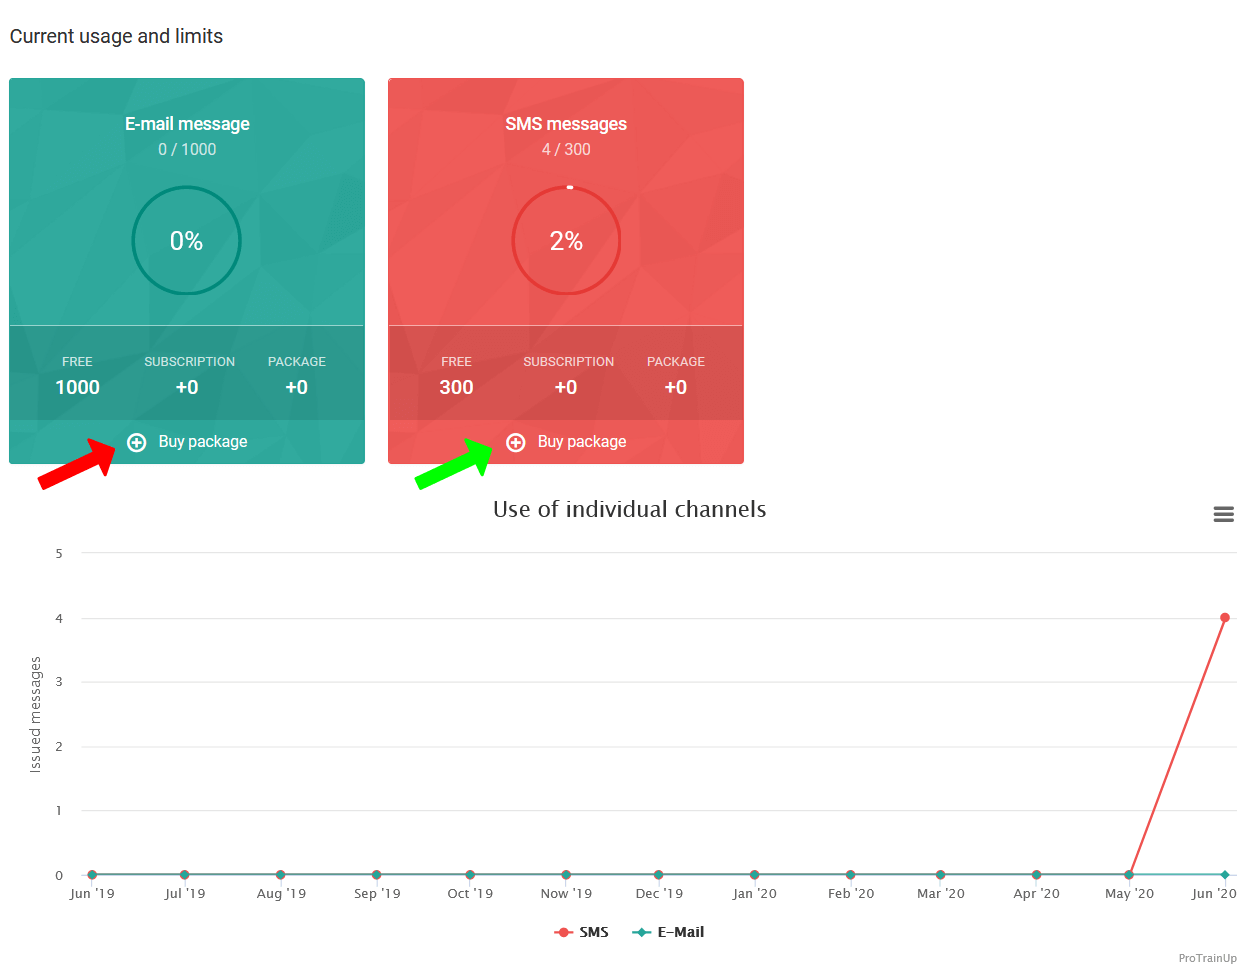
Task: Click the SMS data point for Jun '20
Action: pos(1224,618)
